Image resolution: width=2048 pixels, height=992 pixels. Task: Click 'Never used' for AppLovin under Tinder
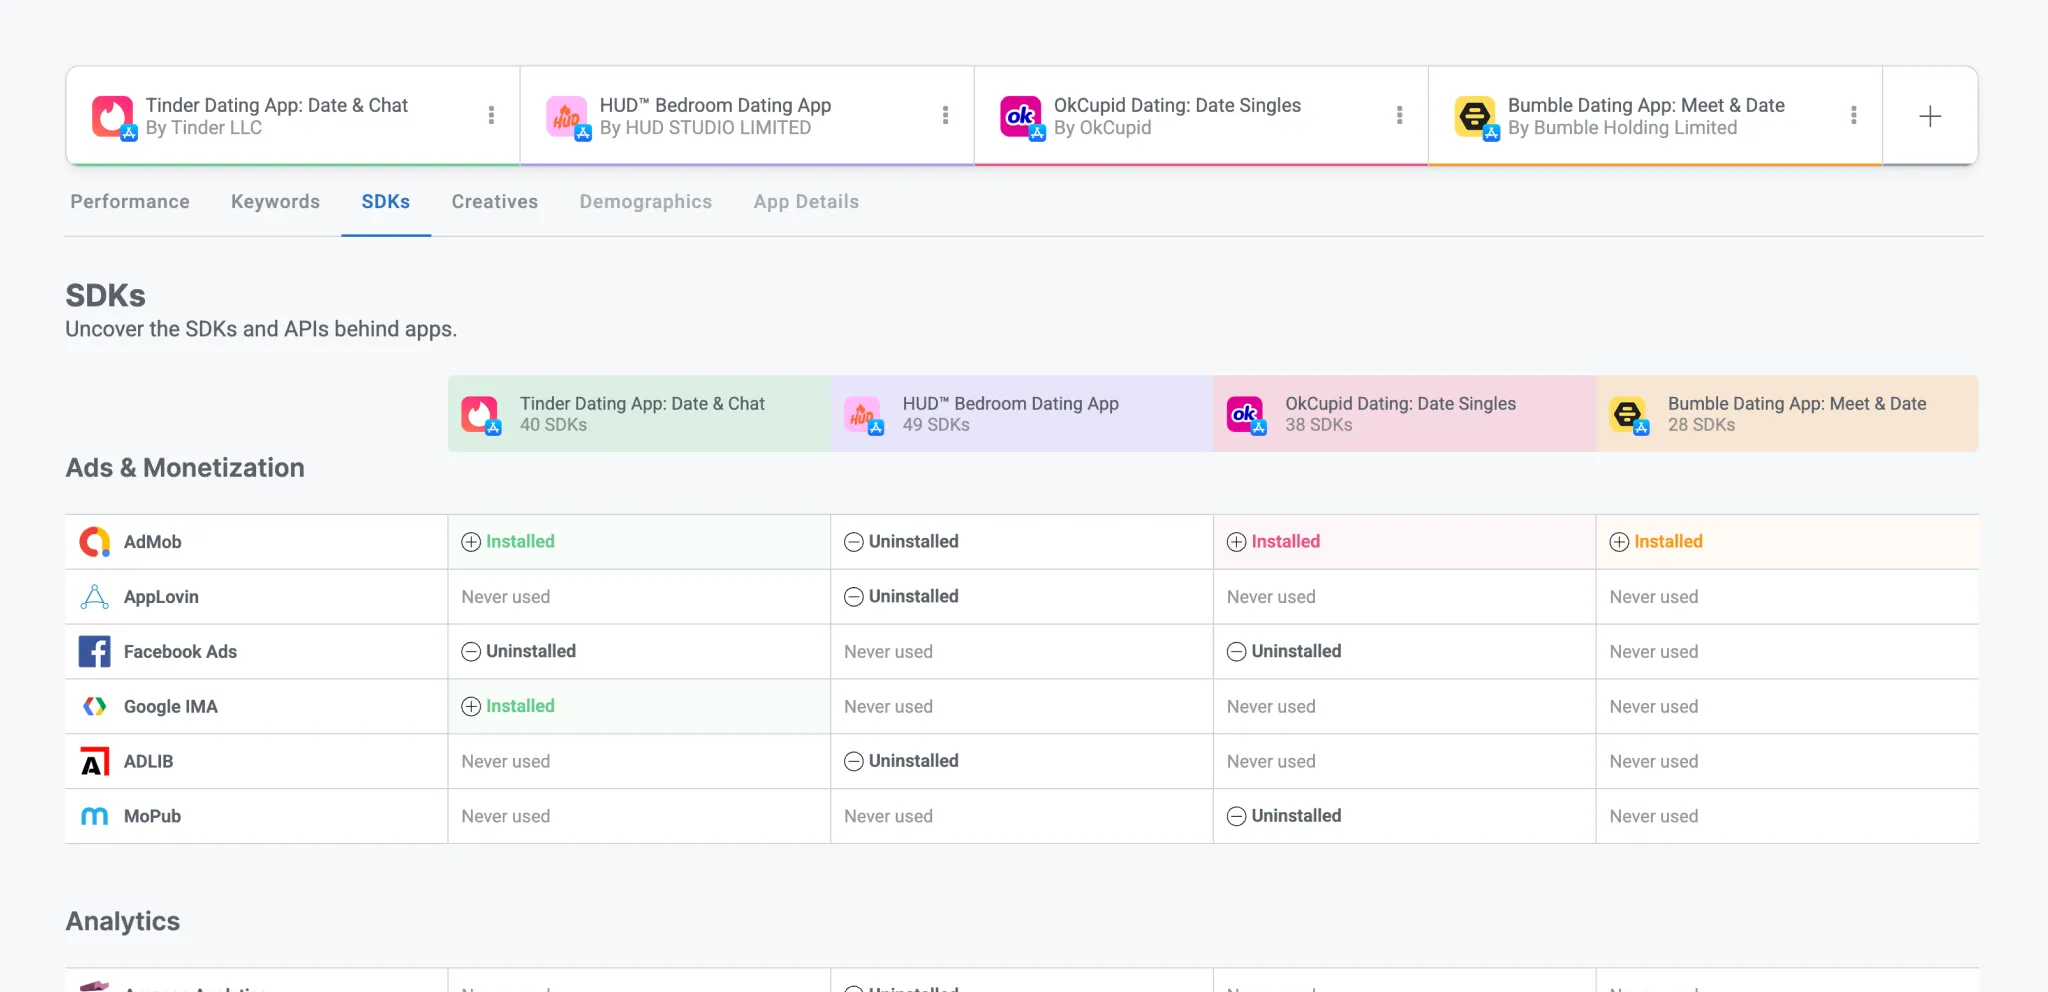(x=506, y=597)
